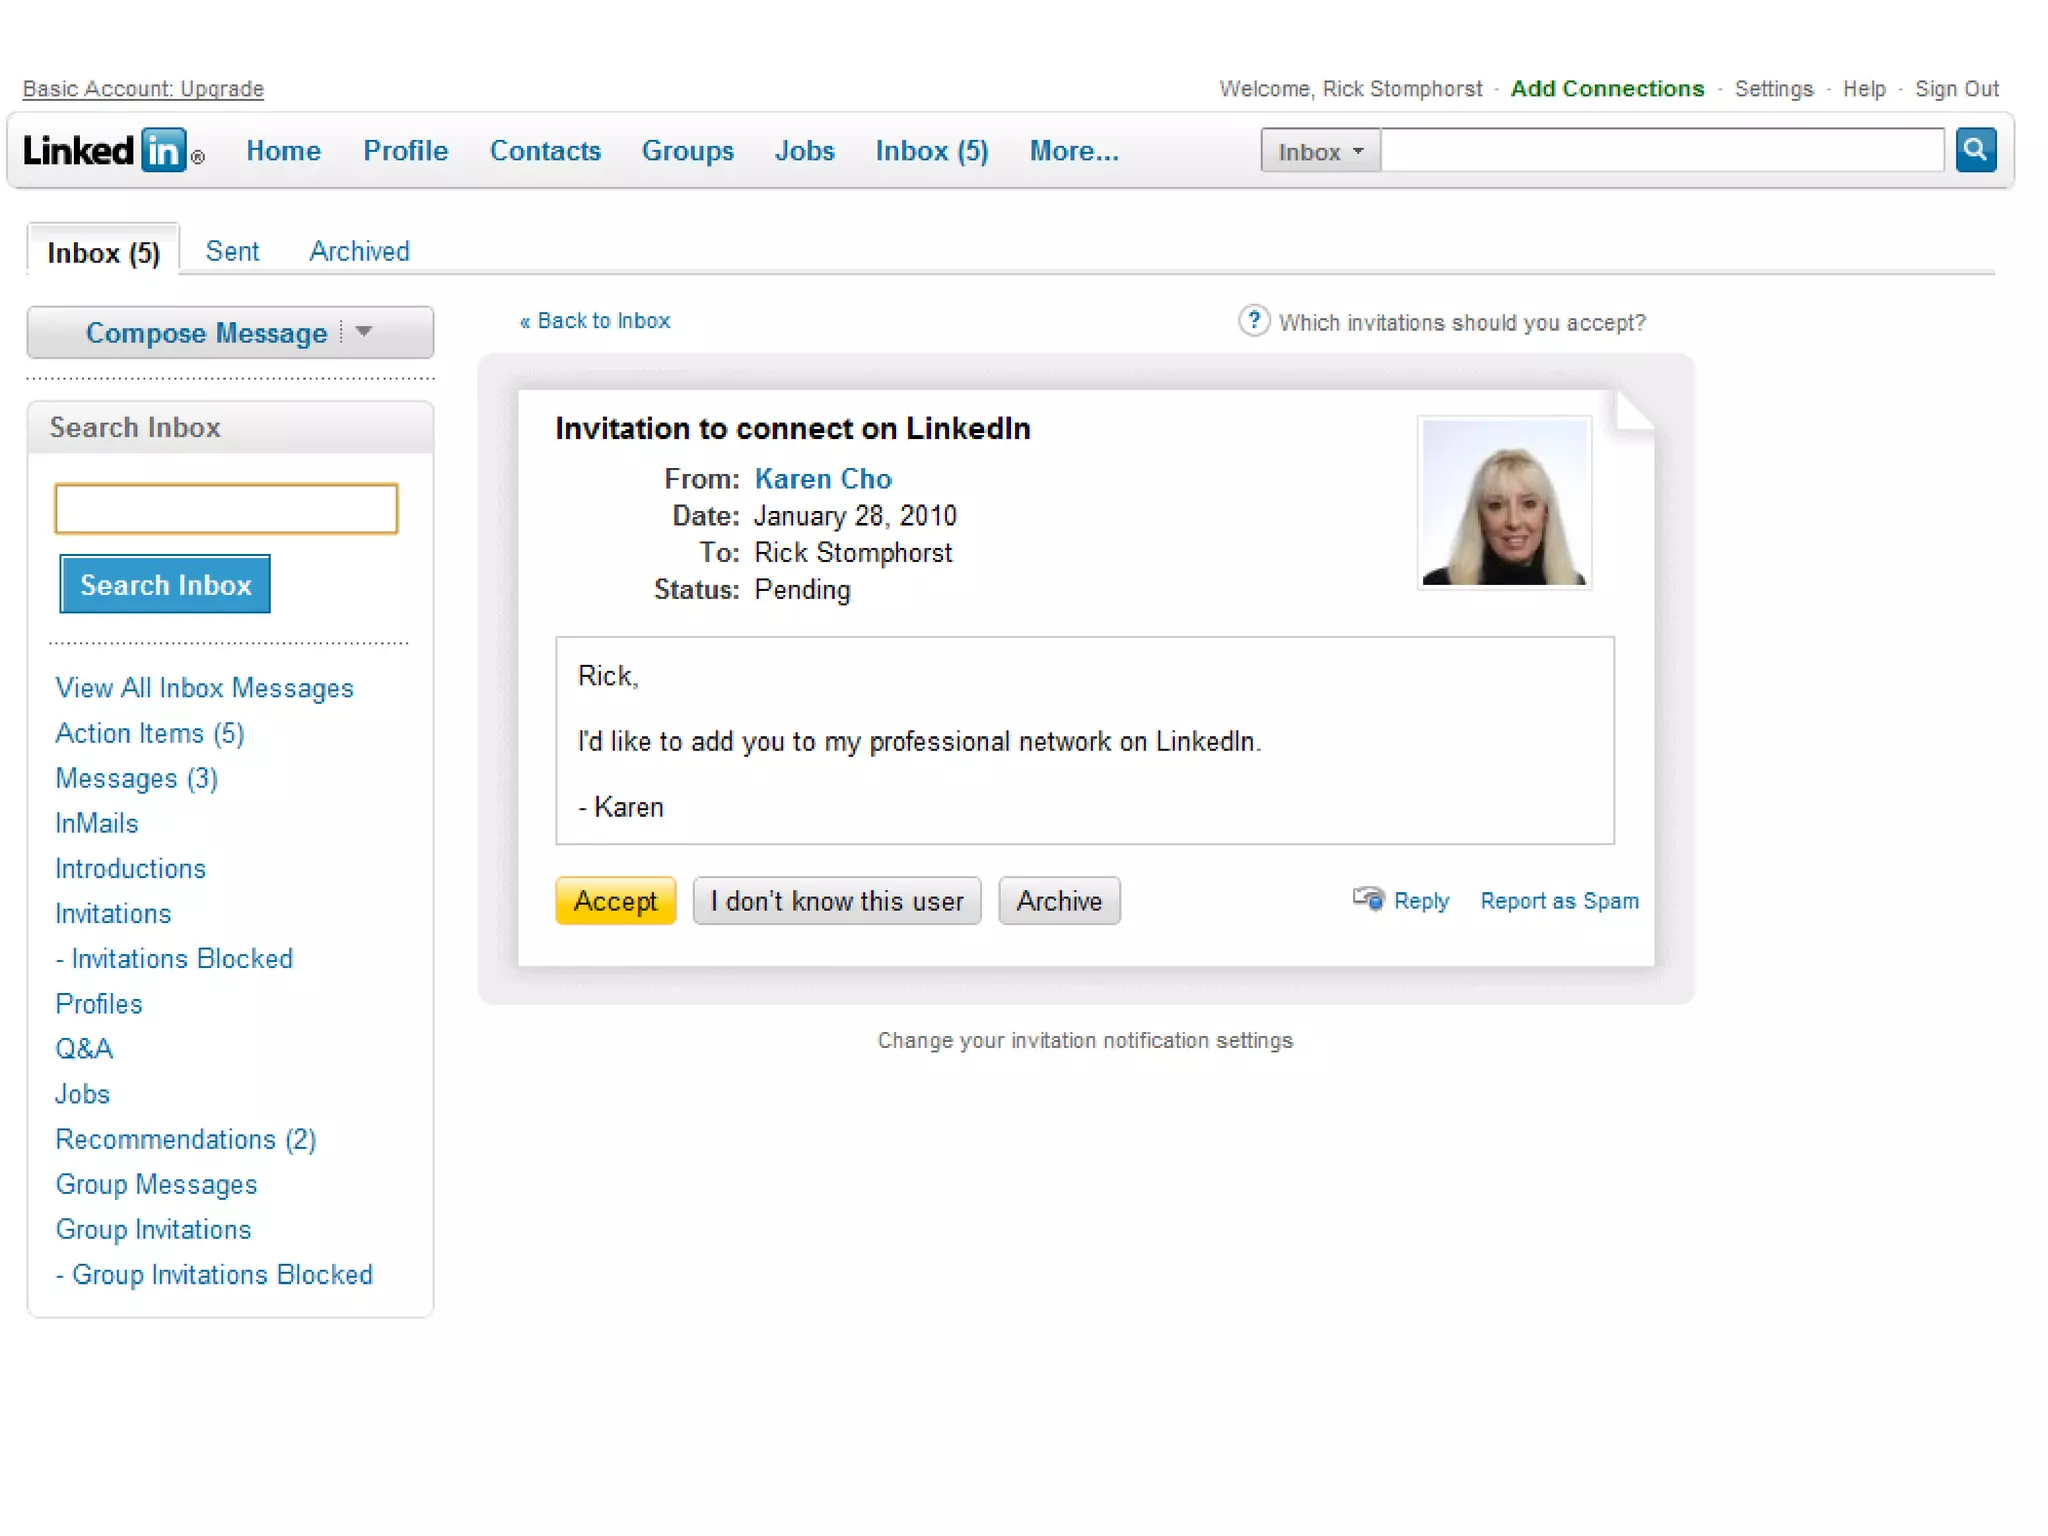2048x1536 pixels.
Task: Go back to Inbox link
Action: pyautogui.click(x=595, y=321)
